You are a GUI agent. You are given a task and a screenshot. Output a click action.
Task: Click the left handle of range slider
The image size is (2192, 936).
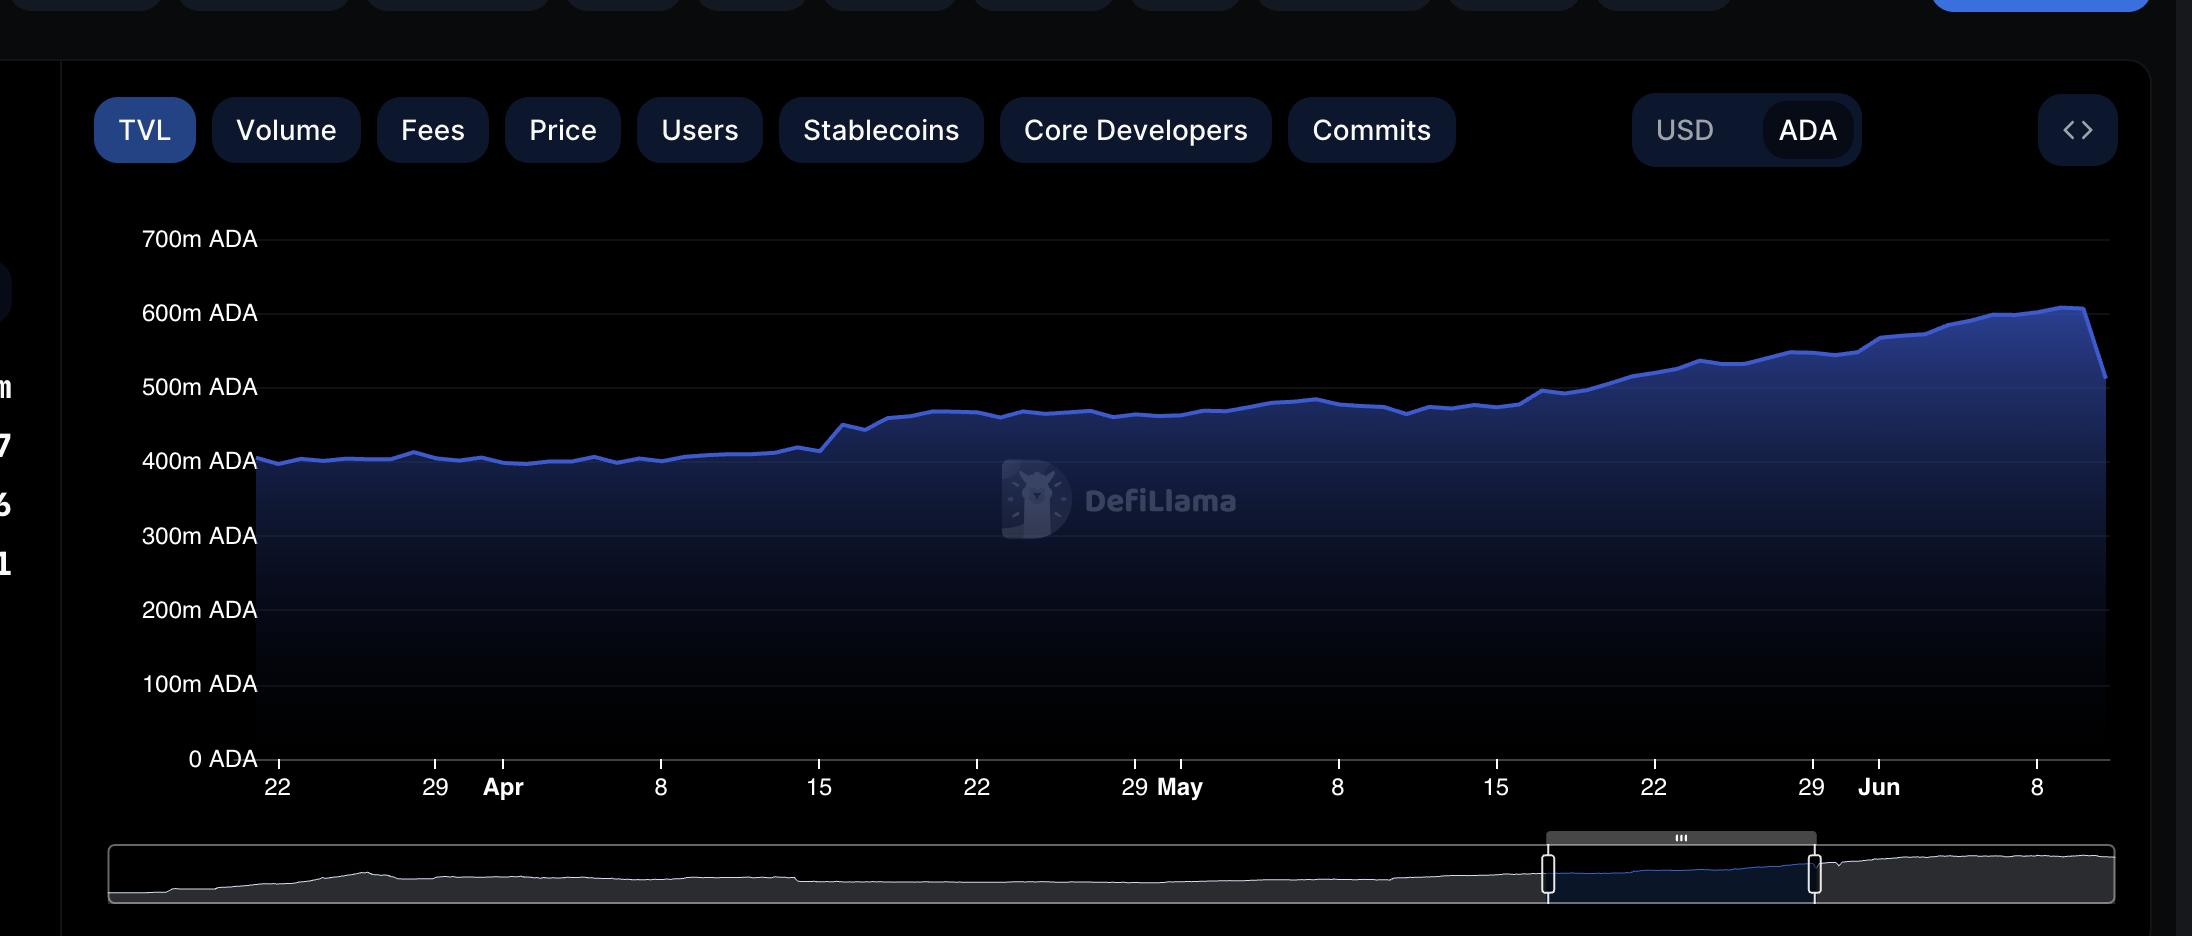click(1548, 874)
